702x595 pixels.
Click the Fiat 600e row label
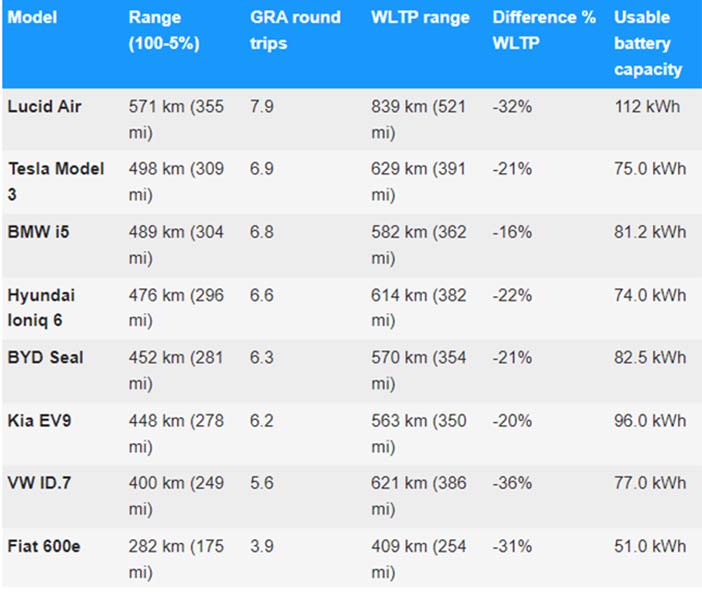click(x=44, y=546)
